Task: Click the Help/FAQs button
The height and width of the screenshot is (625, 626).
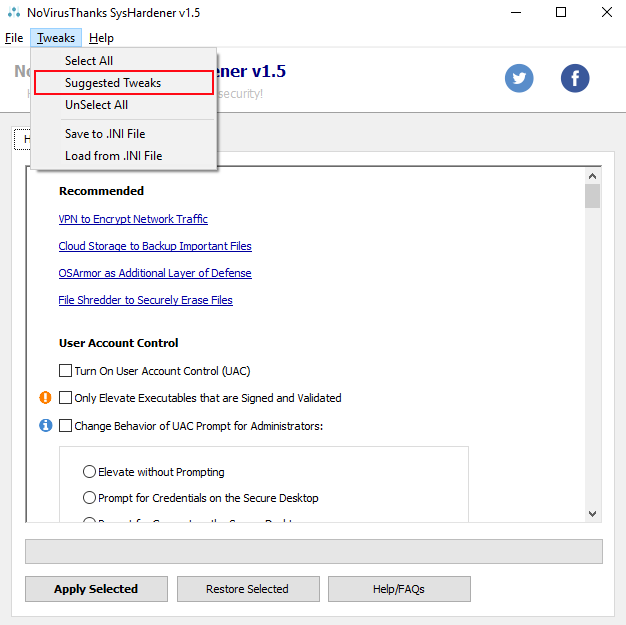Action: click(x=399, y=589)
